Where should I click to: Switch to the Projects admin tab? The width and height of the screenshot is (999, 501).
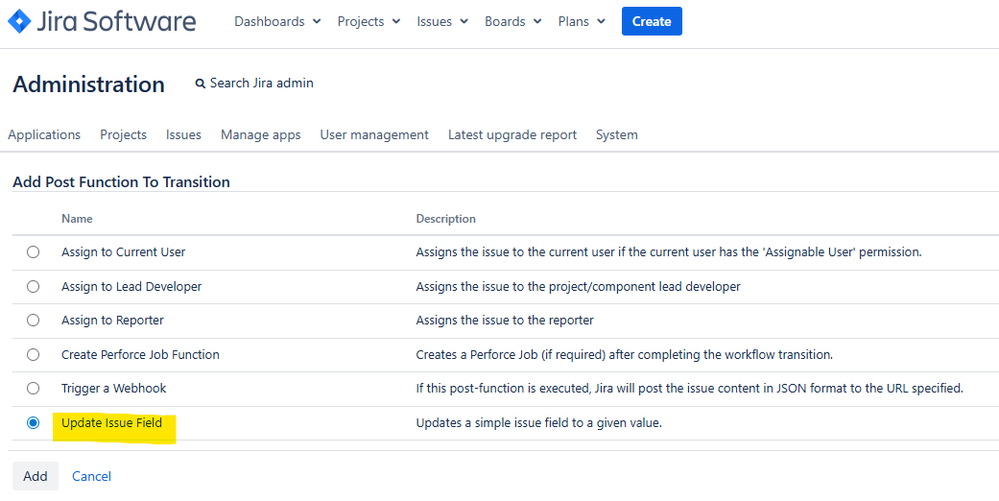tap(123, 134)
